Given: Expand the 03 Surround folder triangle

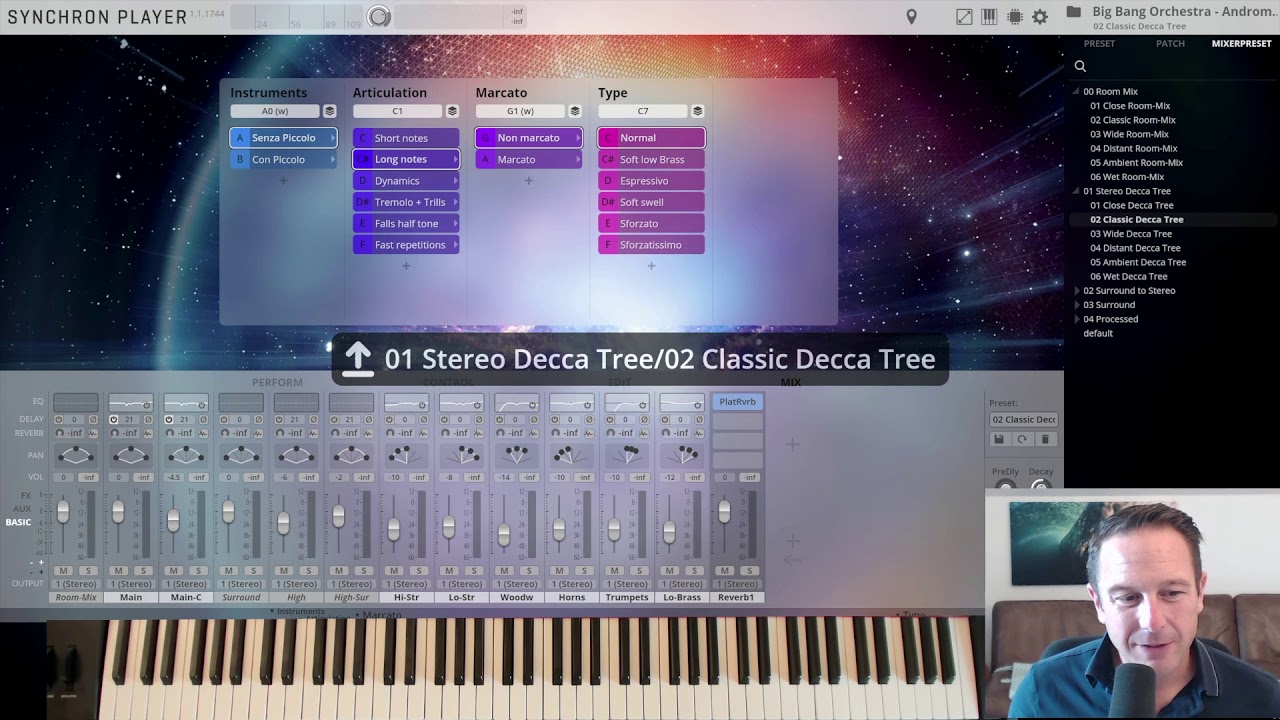Looking at the screenshot, I should coord(1076,305).
